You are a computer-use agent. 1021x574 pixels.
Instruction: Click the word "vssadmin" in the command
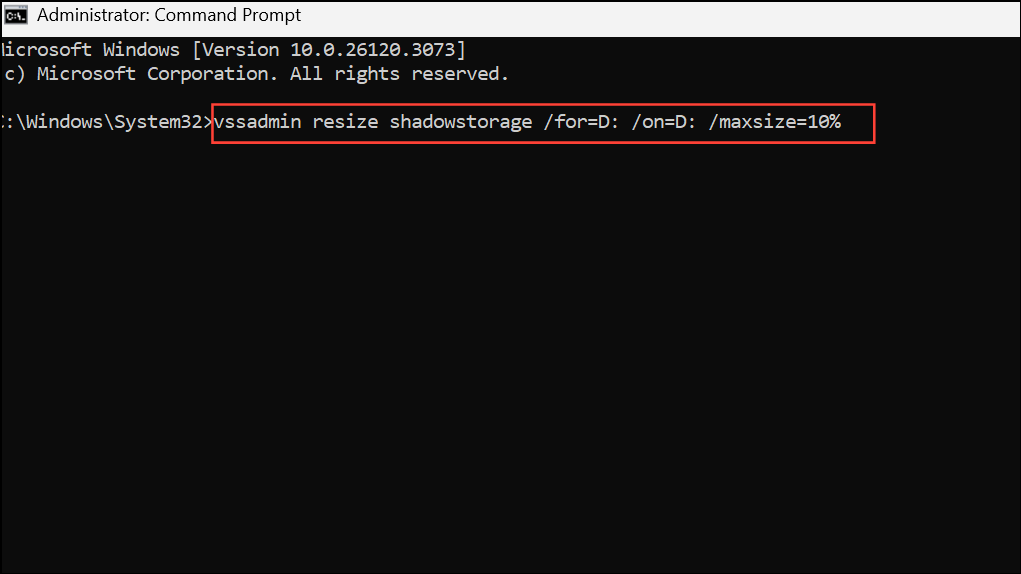[x=257, y=122]
